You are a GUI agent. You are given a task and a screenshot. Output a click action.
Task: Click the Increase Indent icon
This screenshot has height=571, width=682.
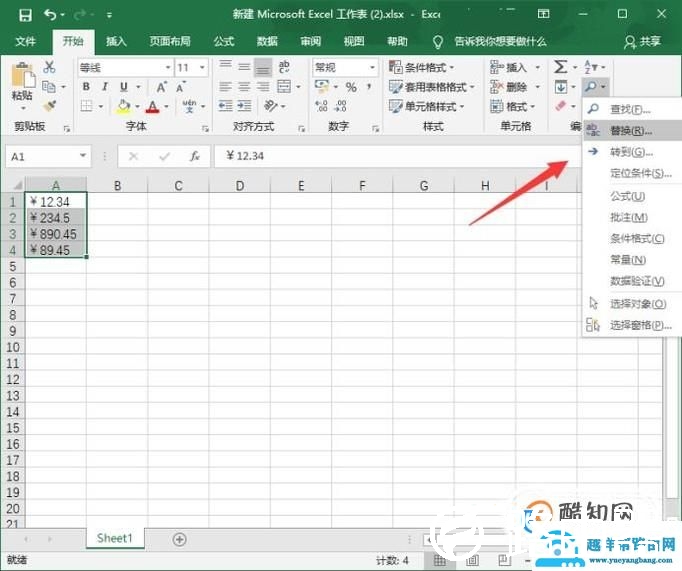click(244, 106)
